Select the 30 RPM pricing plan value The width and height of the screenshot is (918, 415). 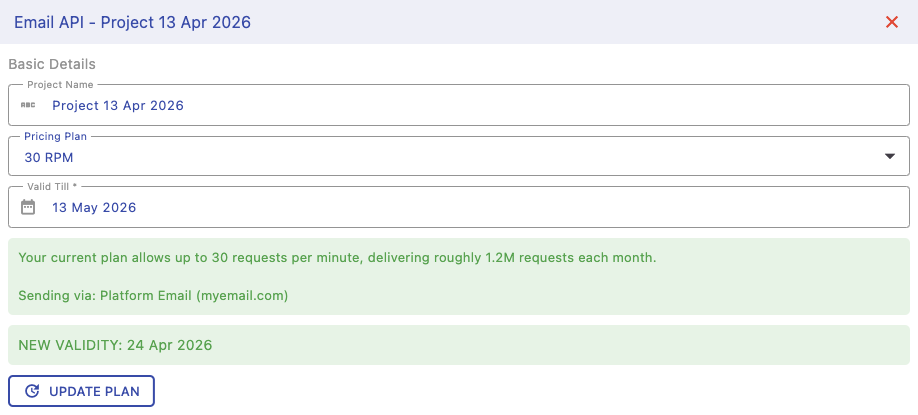point(49,157)
